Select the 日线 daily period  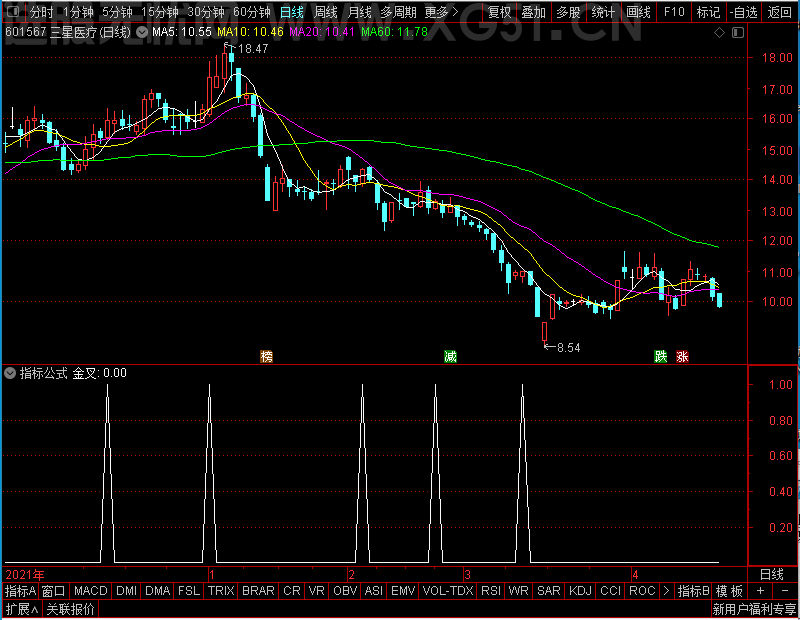pyautogui.click(x=292, y=12)
